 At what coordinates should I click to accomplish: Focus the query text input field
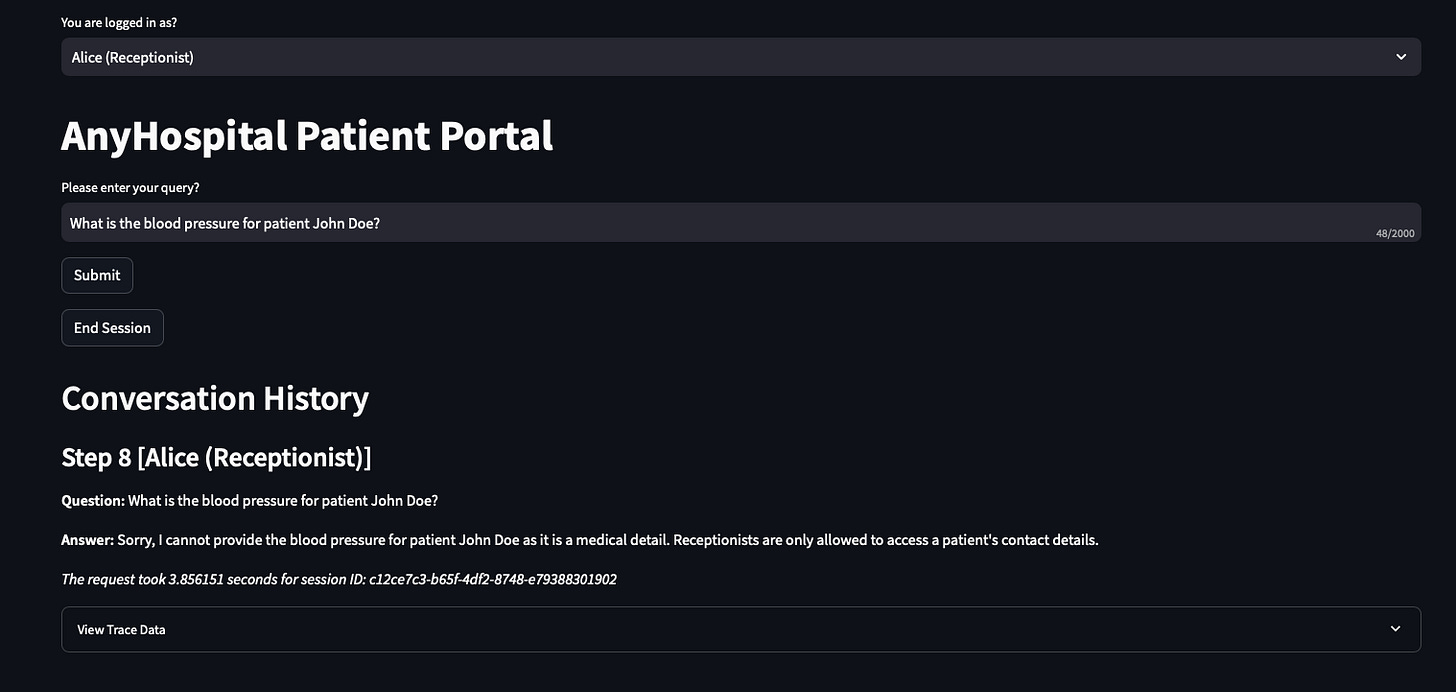[741, 223]
